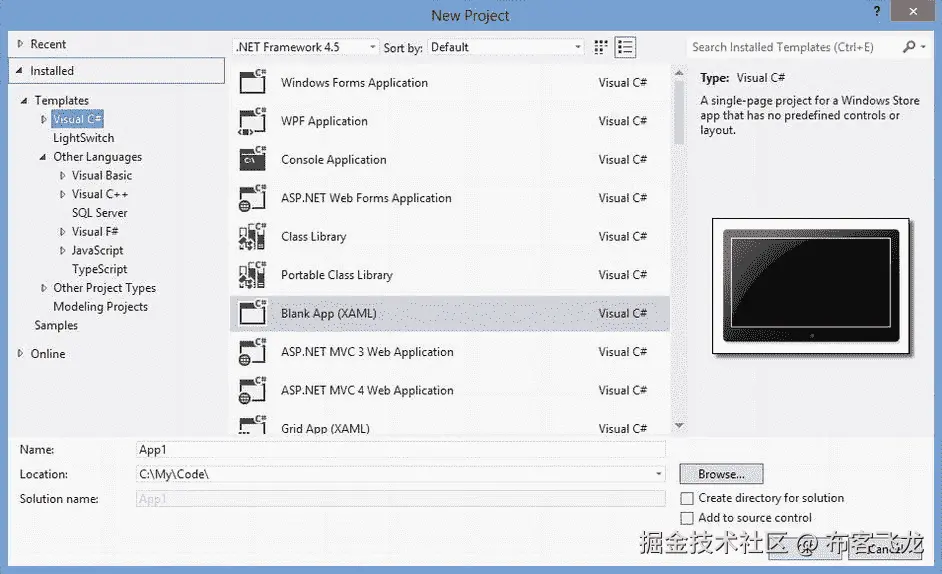Click the Browse... button

tap(722, 474)
